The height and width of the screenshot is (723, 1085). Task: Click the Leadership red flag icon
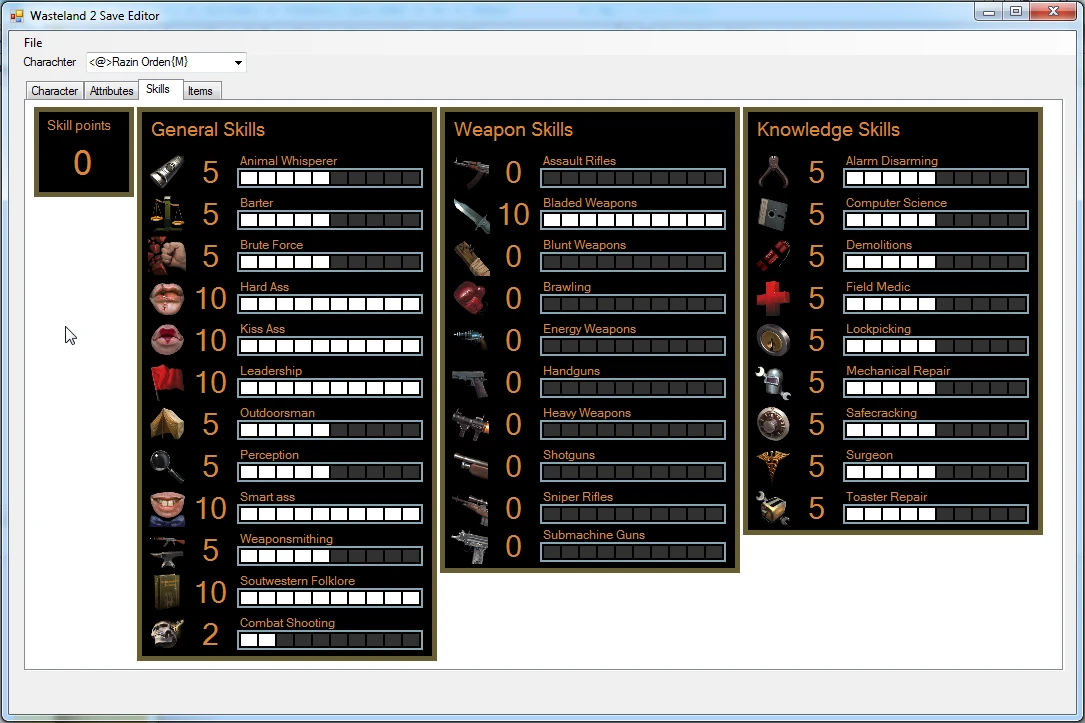(x=167, y=382)
